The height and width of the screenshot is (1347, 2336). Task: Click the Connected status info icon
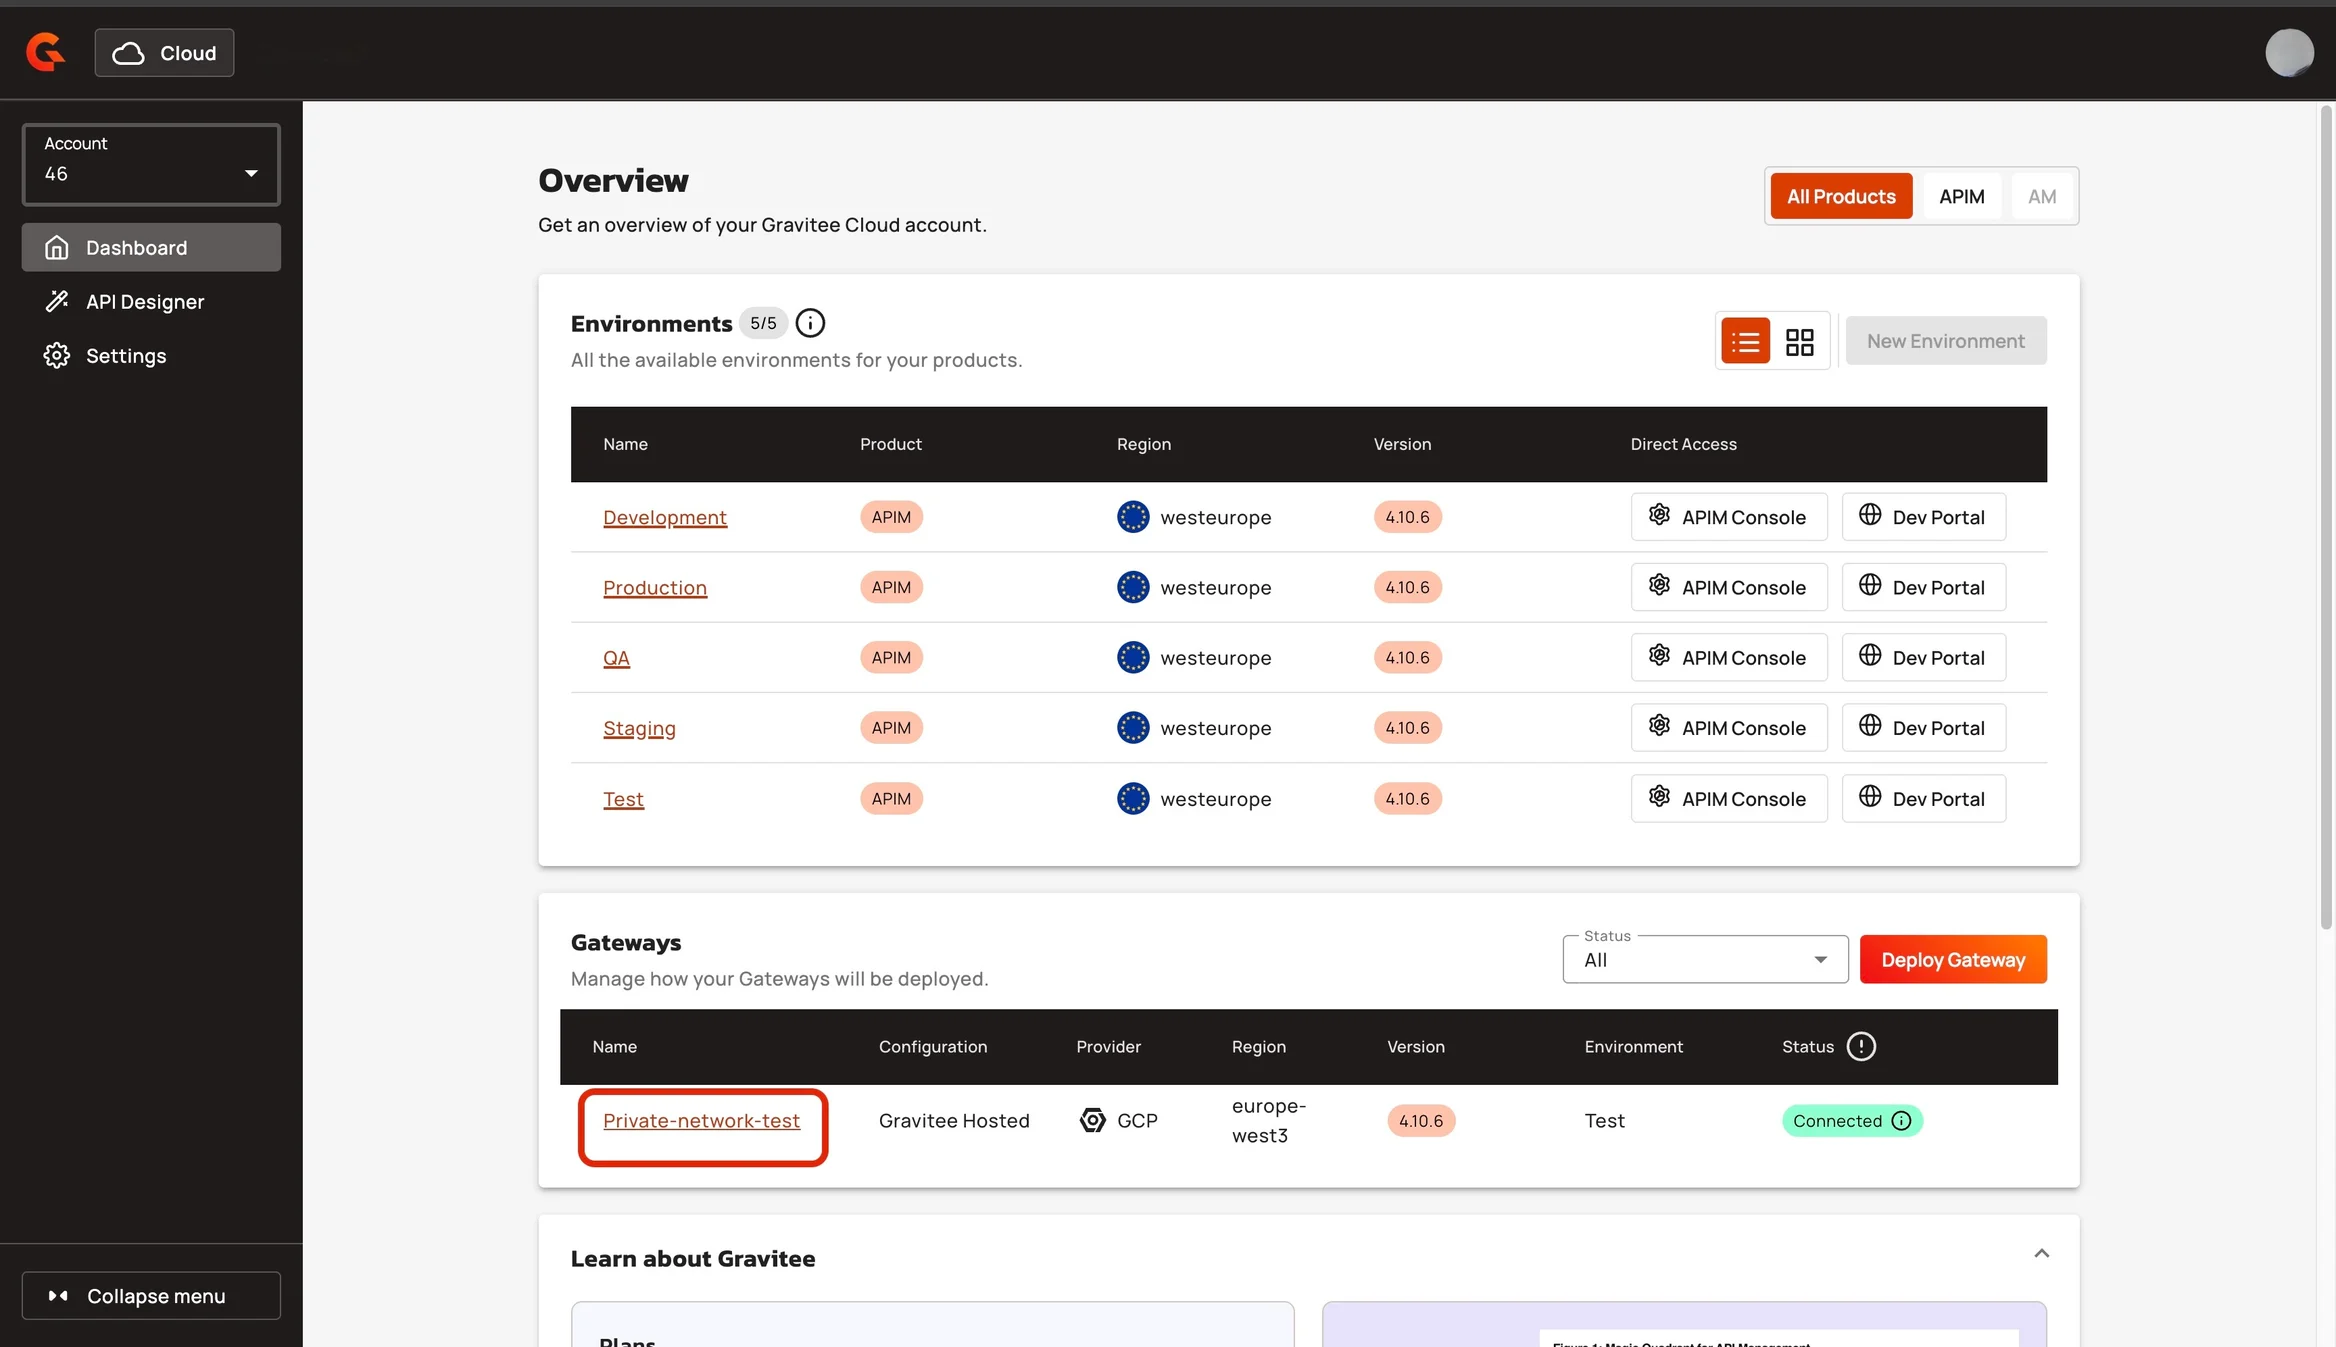[1902, 1121]
